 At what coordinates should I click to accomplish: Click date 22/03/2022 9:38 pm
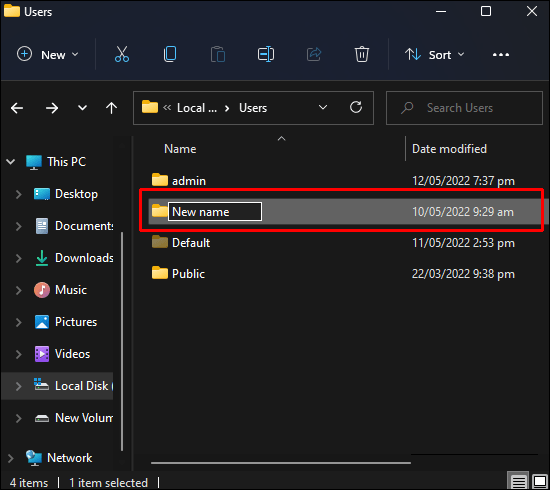[x=463, y=274]
